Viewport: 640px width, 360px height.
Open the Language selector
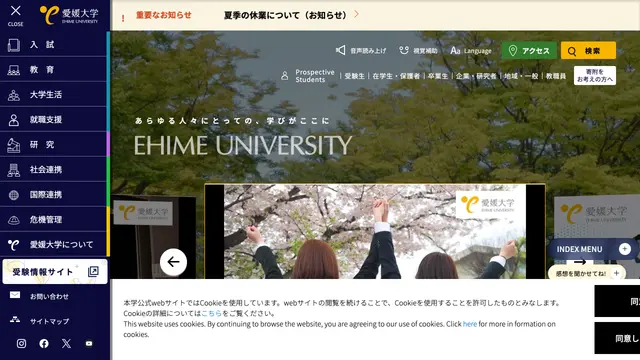[x=471, y=51]
